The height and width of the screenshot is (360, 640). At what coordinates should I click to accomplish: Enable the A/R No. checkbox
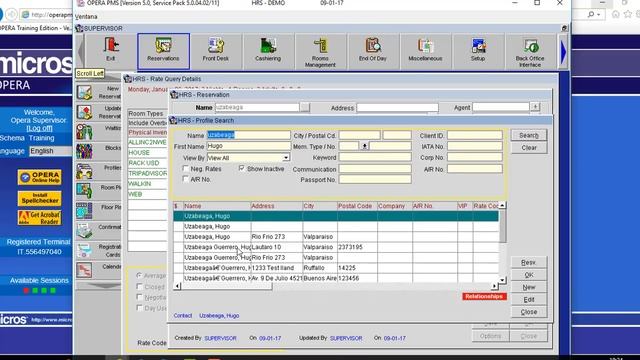click(x=185, y=179)
